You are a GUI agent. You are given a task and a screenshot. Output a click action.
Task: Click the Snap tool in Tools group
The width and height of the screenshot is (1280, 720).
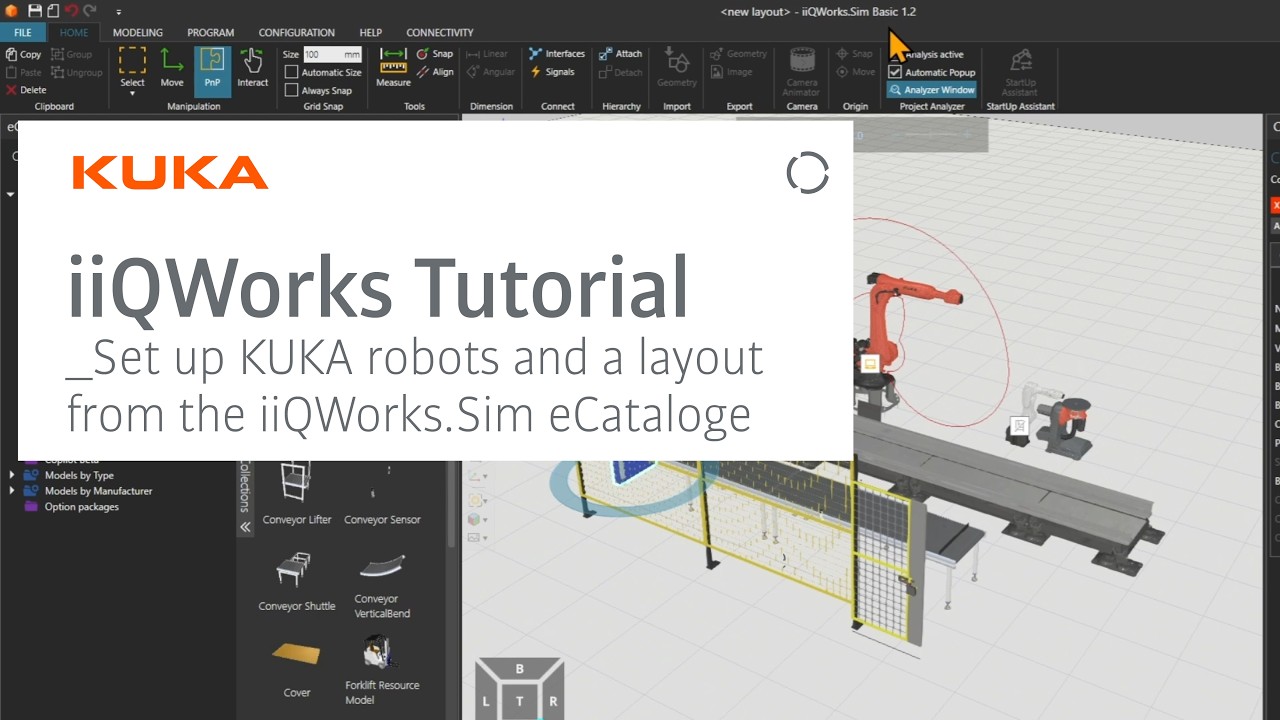point(435,54)
